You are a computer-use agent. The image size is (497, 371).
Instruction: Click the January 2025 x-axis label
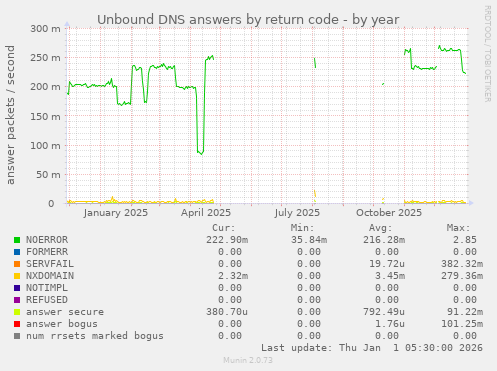(x=116, y=213)
